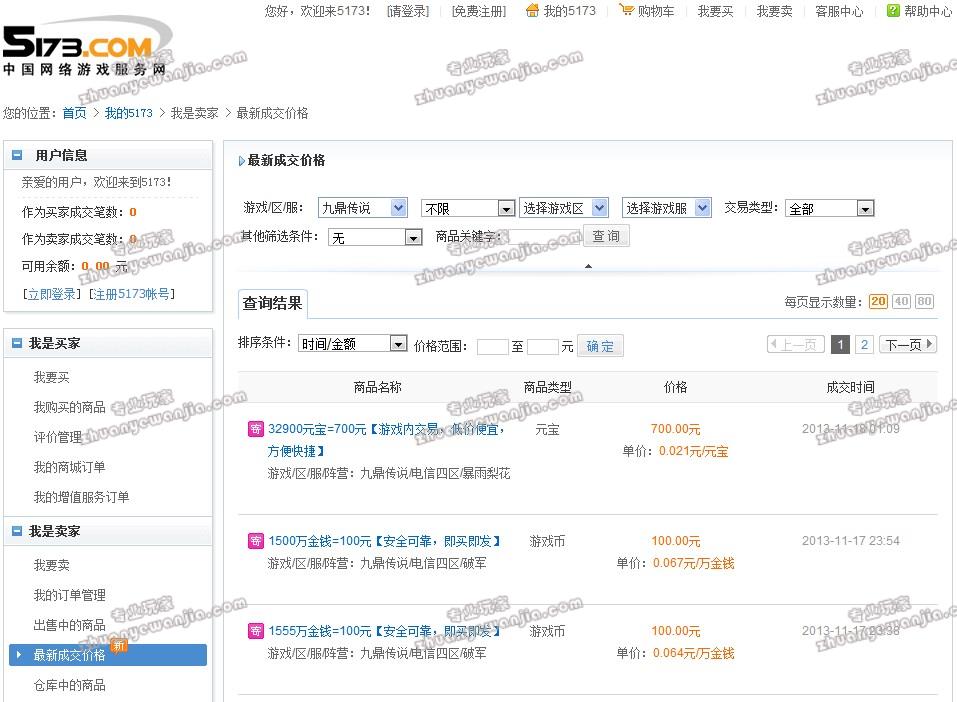Open 我的增值服务订单 in the sidebar
The image size is (957, 702).
(81, 497)
